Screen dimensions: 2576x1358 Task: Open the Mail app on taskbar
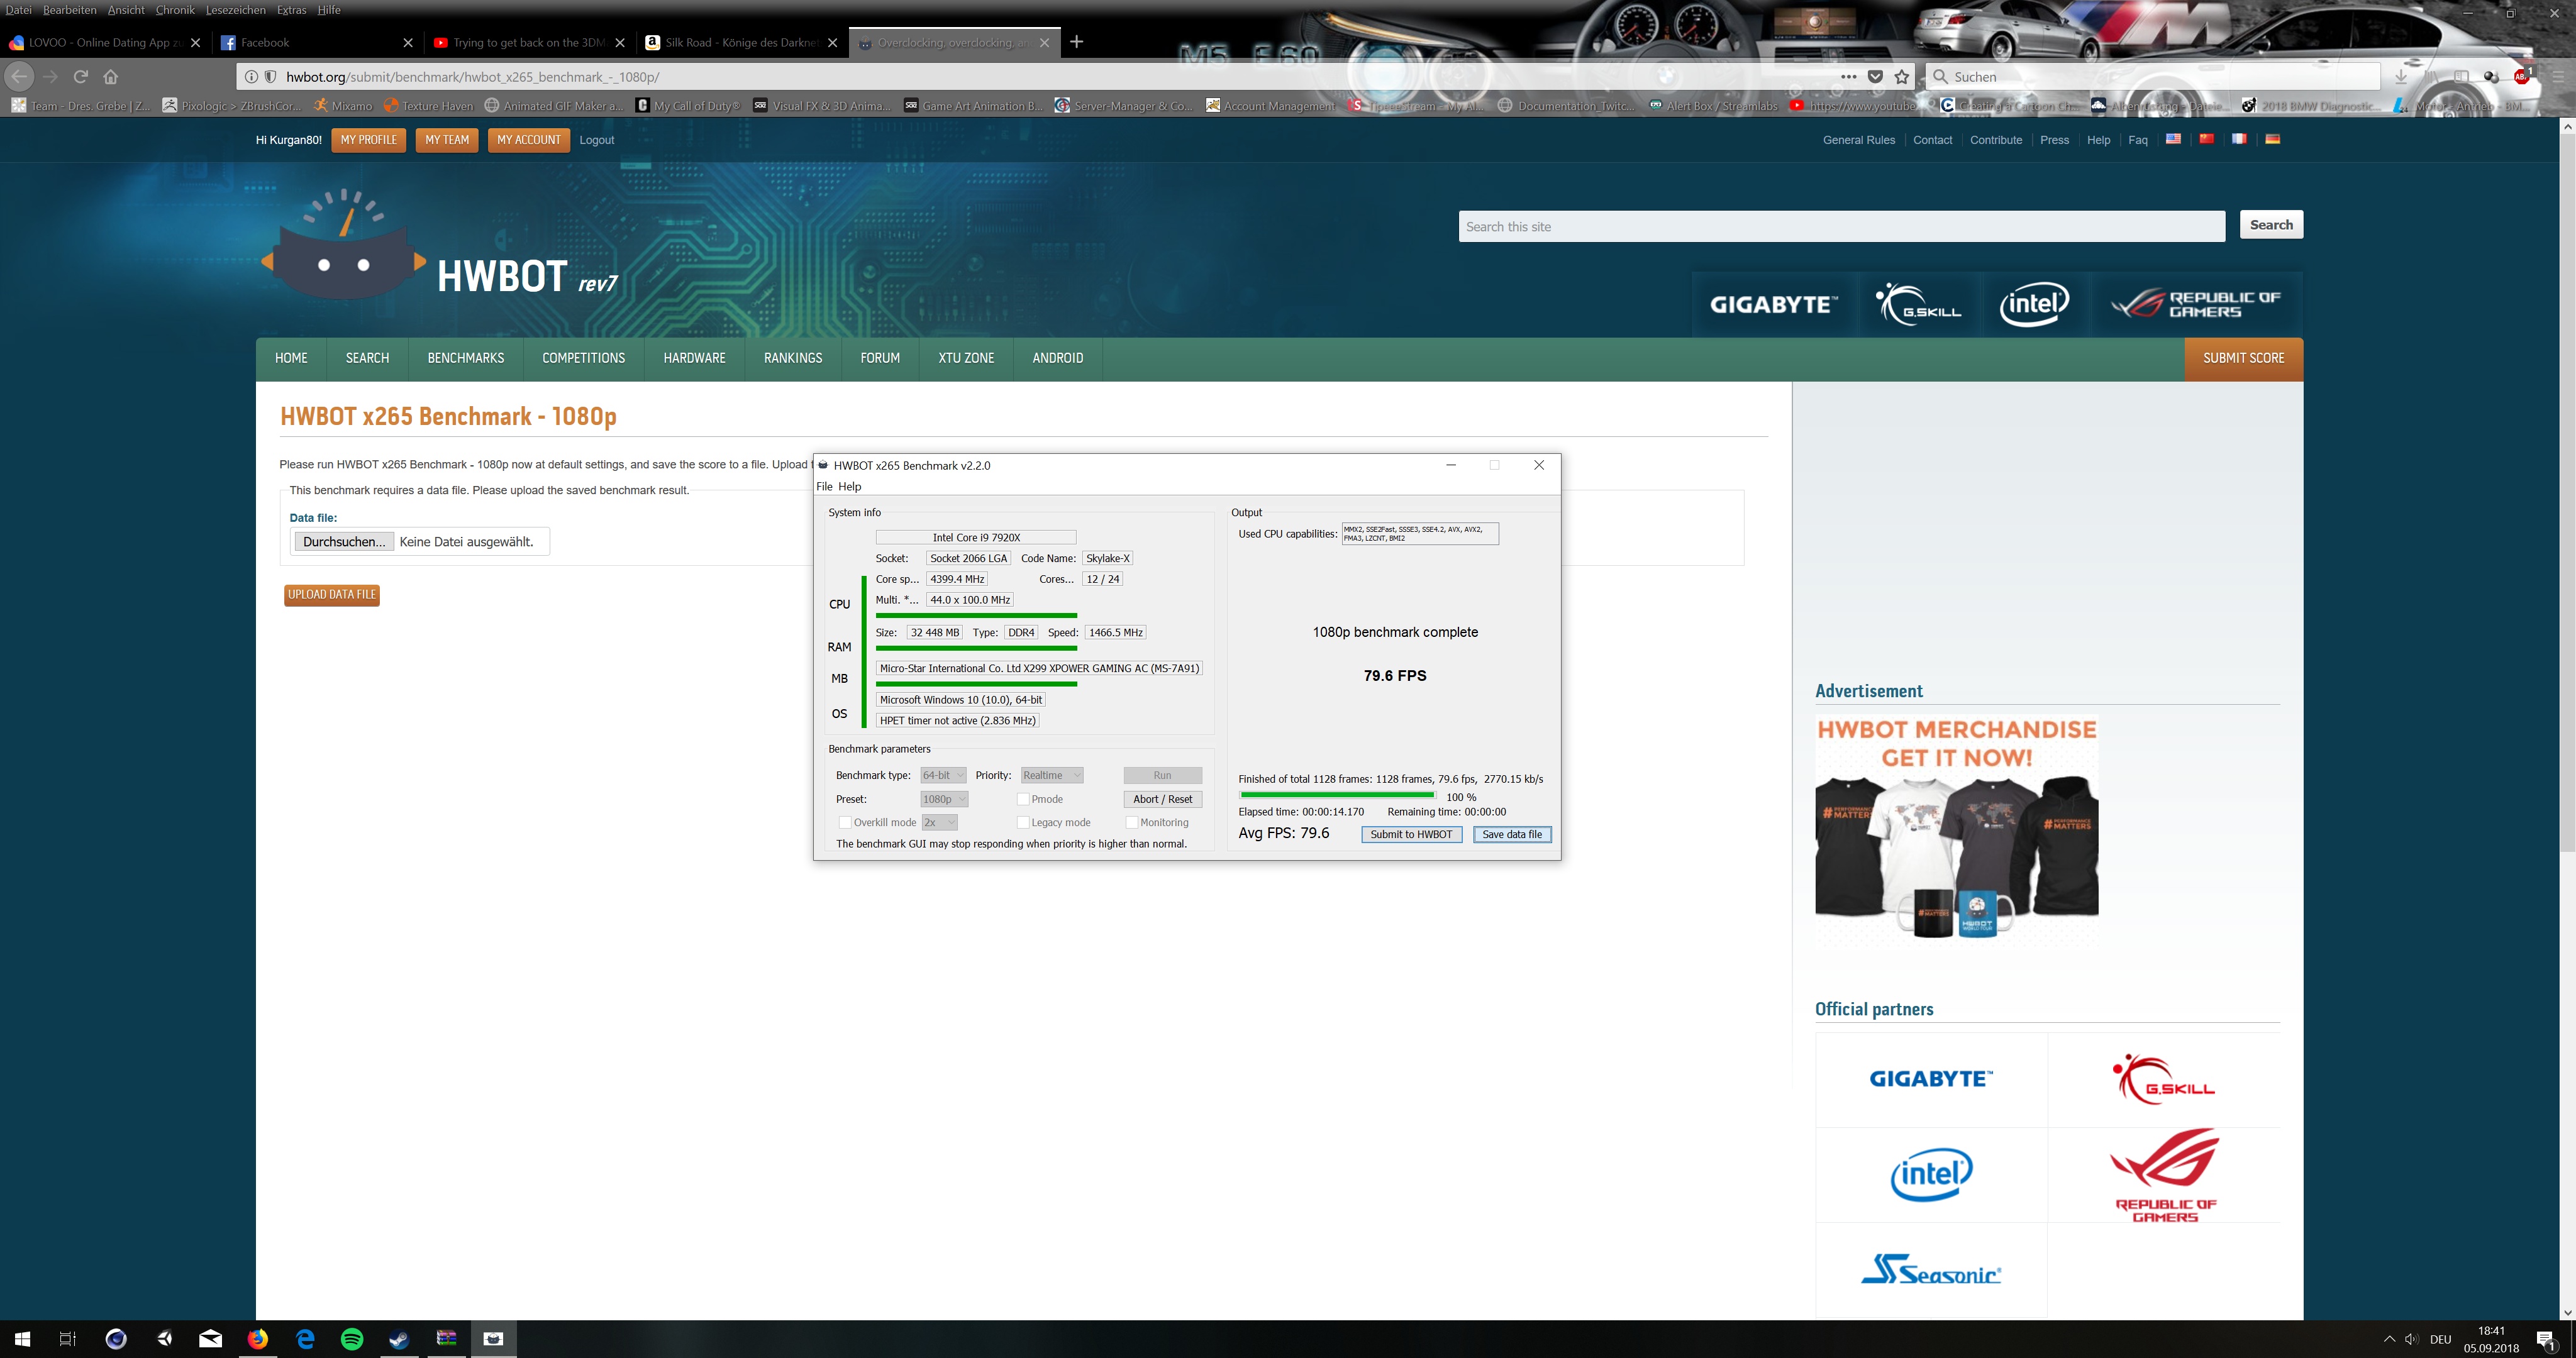click(211, 1338)
